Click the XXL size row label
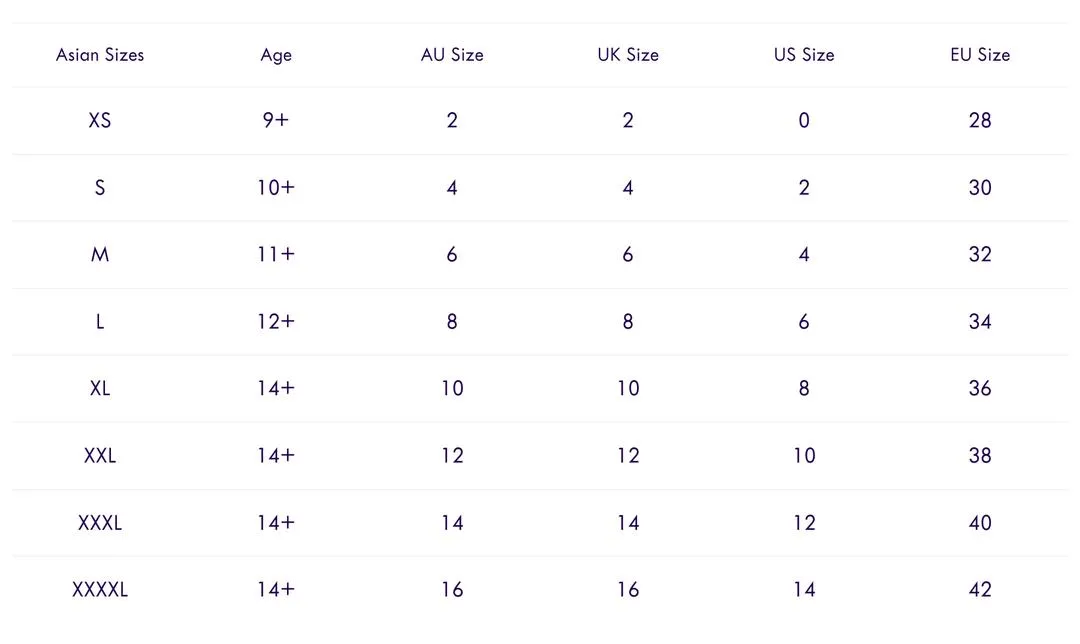Image resolution: width=1080 pixels, height=644 pixels. click(x=100, y=455)
